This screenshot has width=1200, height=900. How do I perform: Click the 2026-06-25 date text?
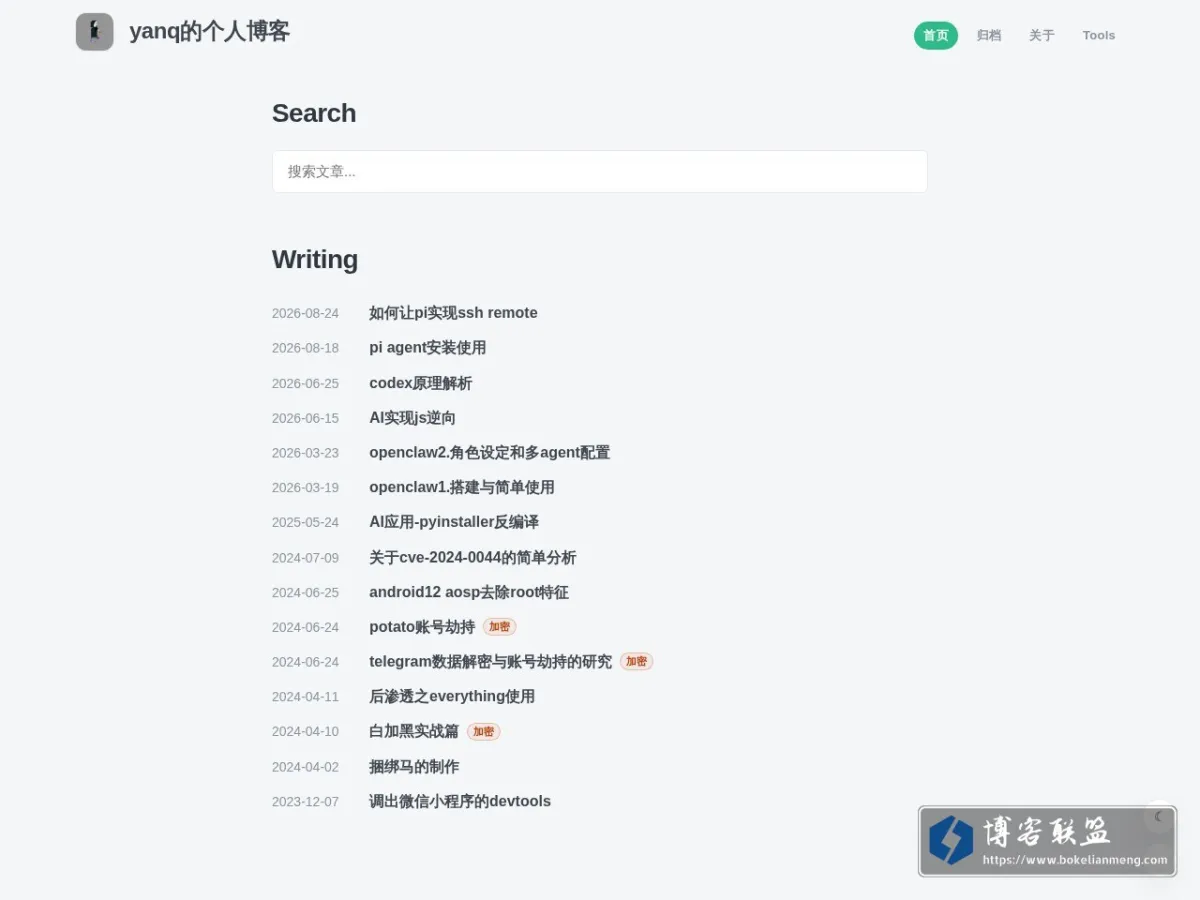click(x=305, y=383)
